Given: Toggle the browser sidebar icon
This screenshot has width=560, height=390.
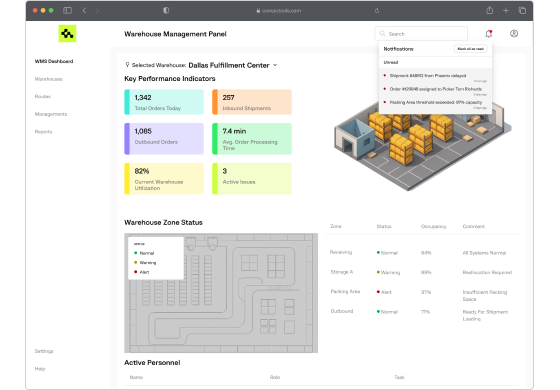Looking at the screenshot, I should 68,10.
